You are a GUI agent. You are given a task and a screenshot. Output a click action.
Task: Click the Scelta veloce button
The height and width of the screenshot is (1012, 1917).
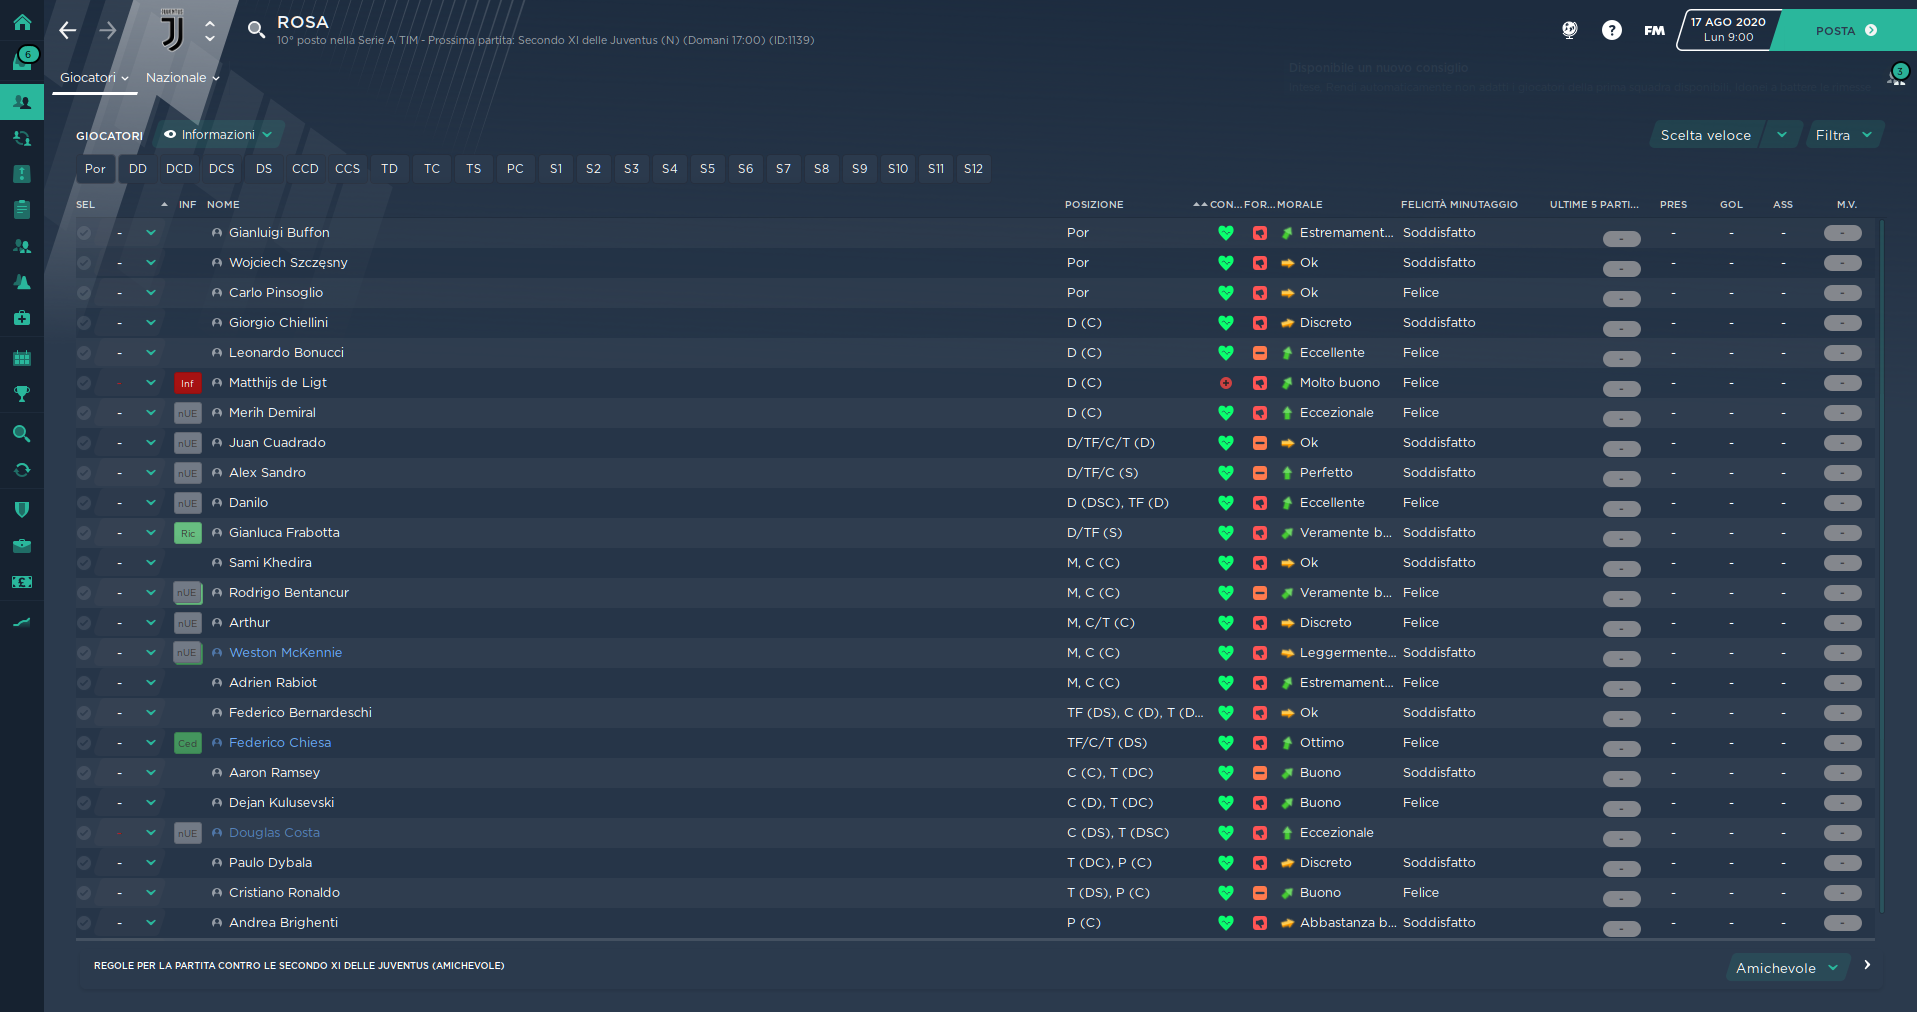point(1706,135)
